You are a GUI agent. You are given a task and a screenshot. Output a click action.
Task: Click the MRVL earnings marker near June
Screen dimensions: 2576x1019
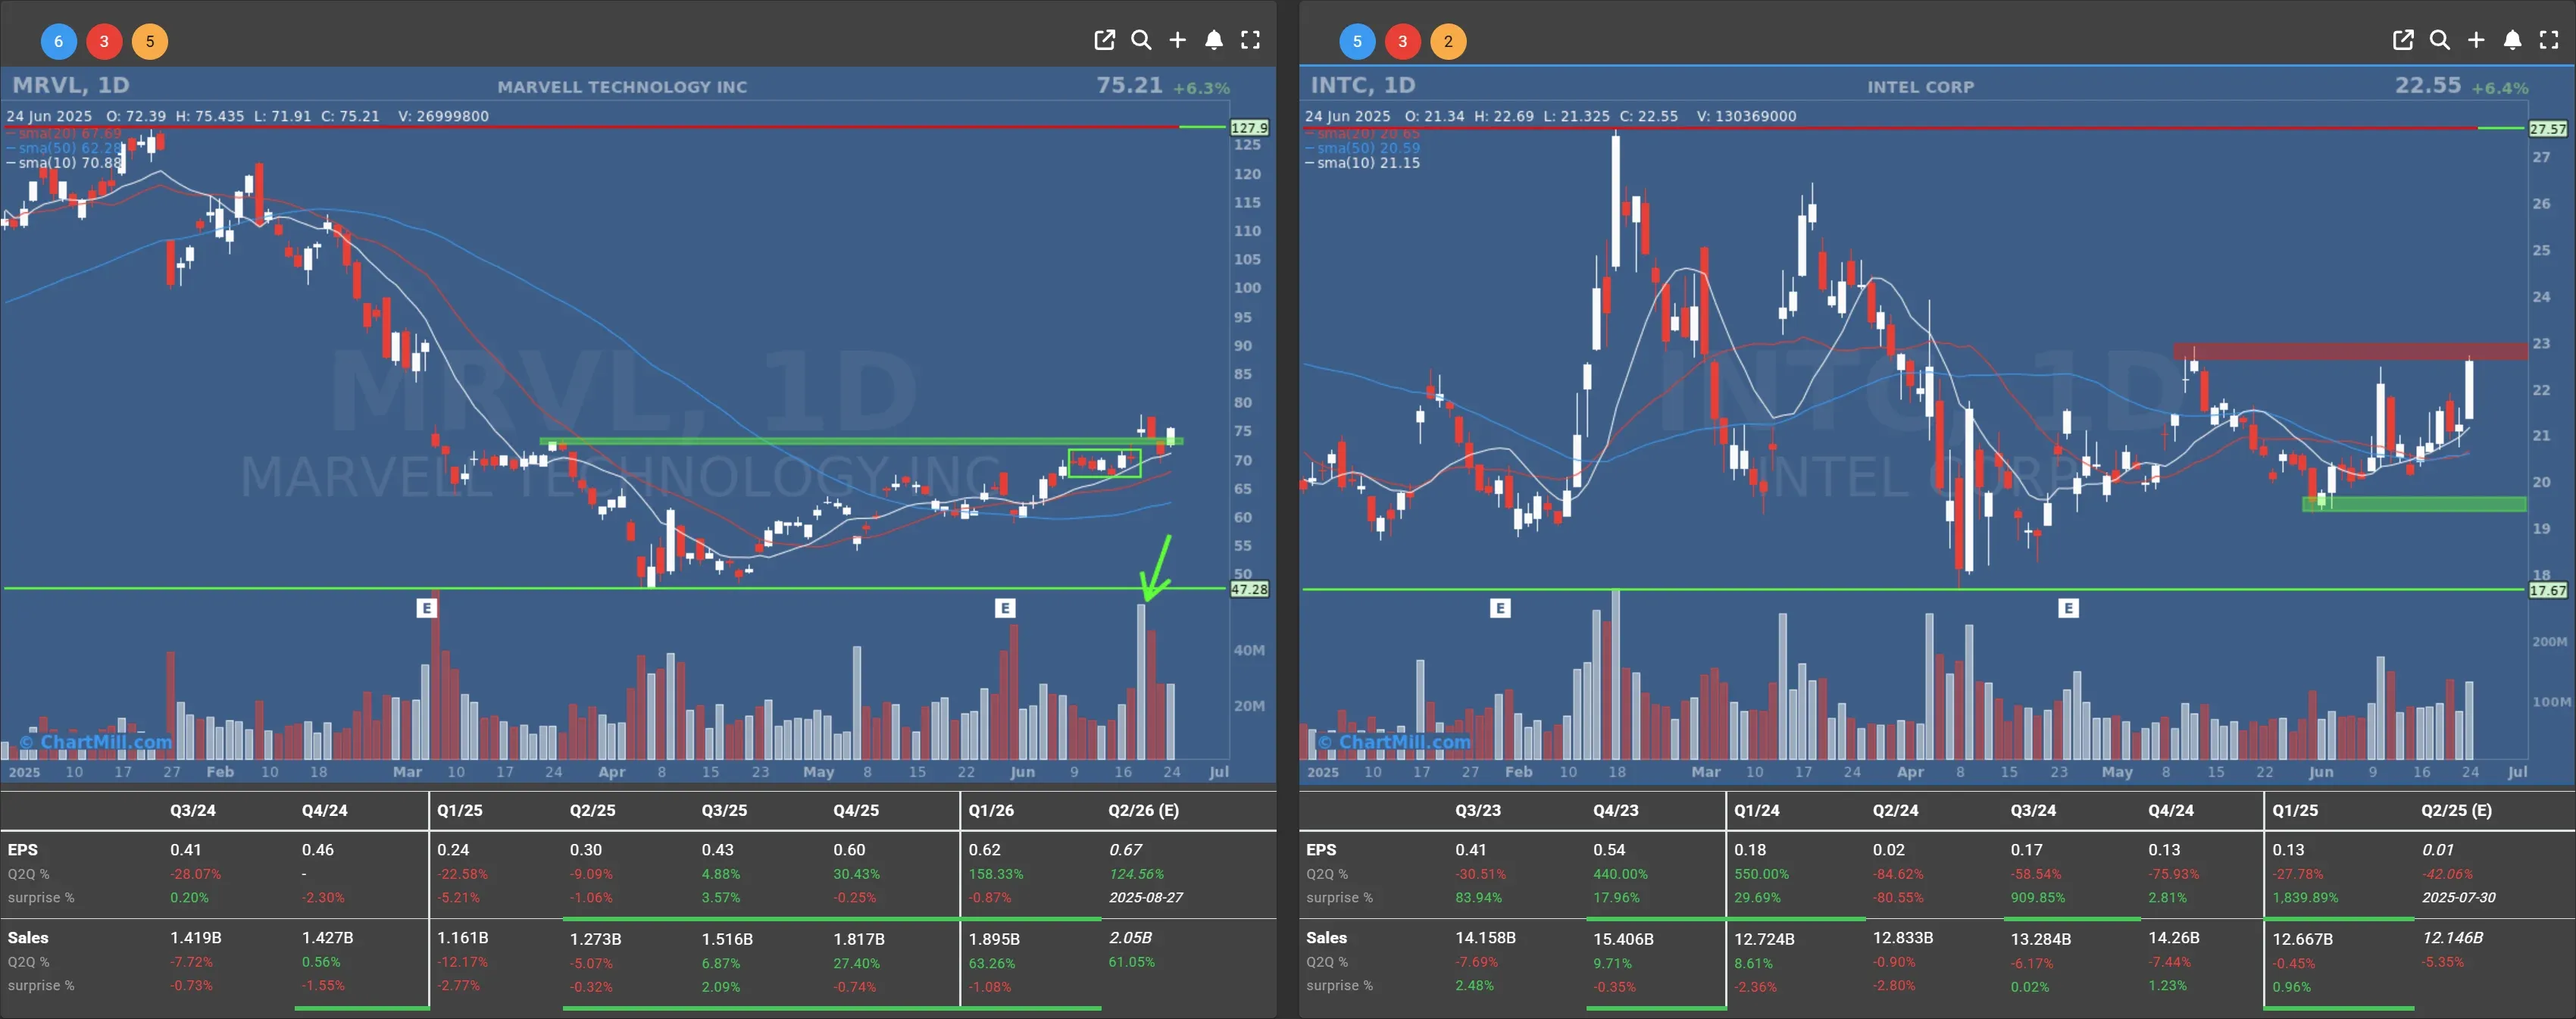[1005, 608]
